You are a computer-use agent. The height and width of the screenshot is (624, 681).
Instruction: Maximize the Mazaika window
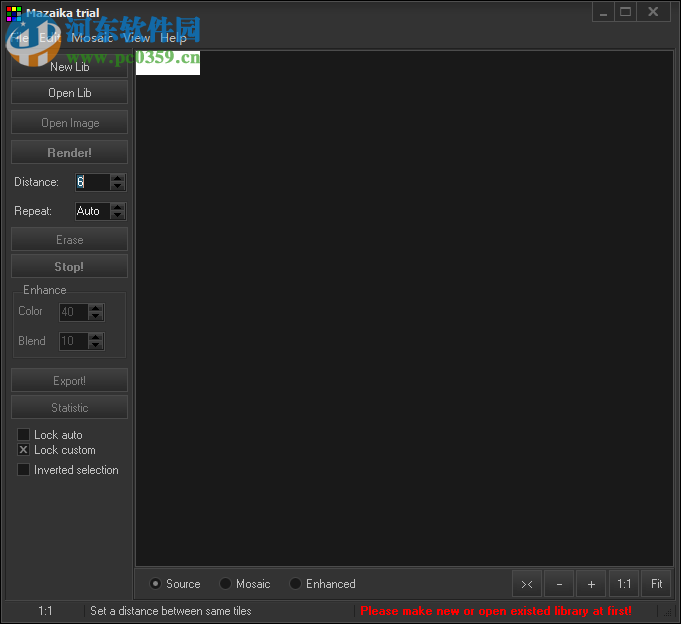[625, 12]
